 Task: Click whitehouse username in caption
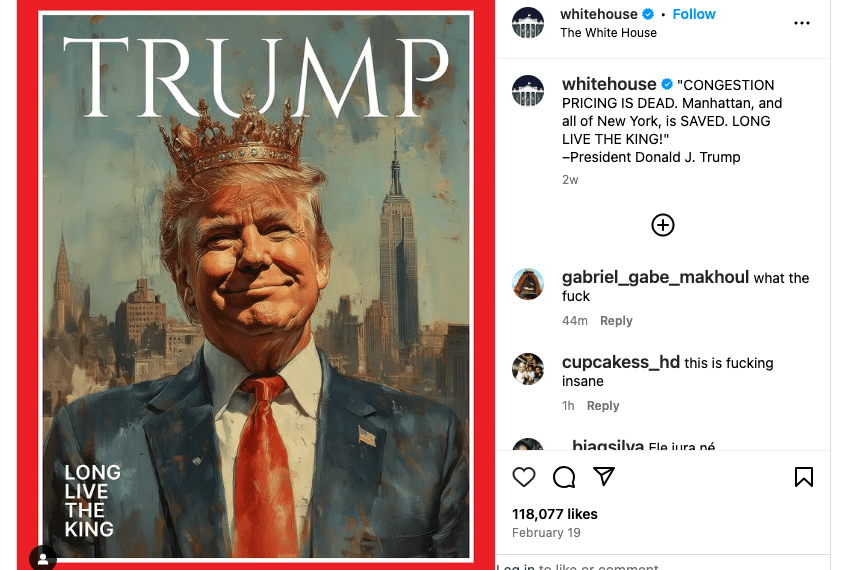(609, 84)
